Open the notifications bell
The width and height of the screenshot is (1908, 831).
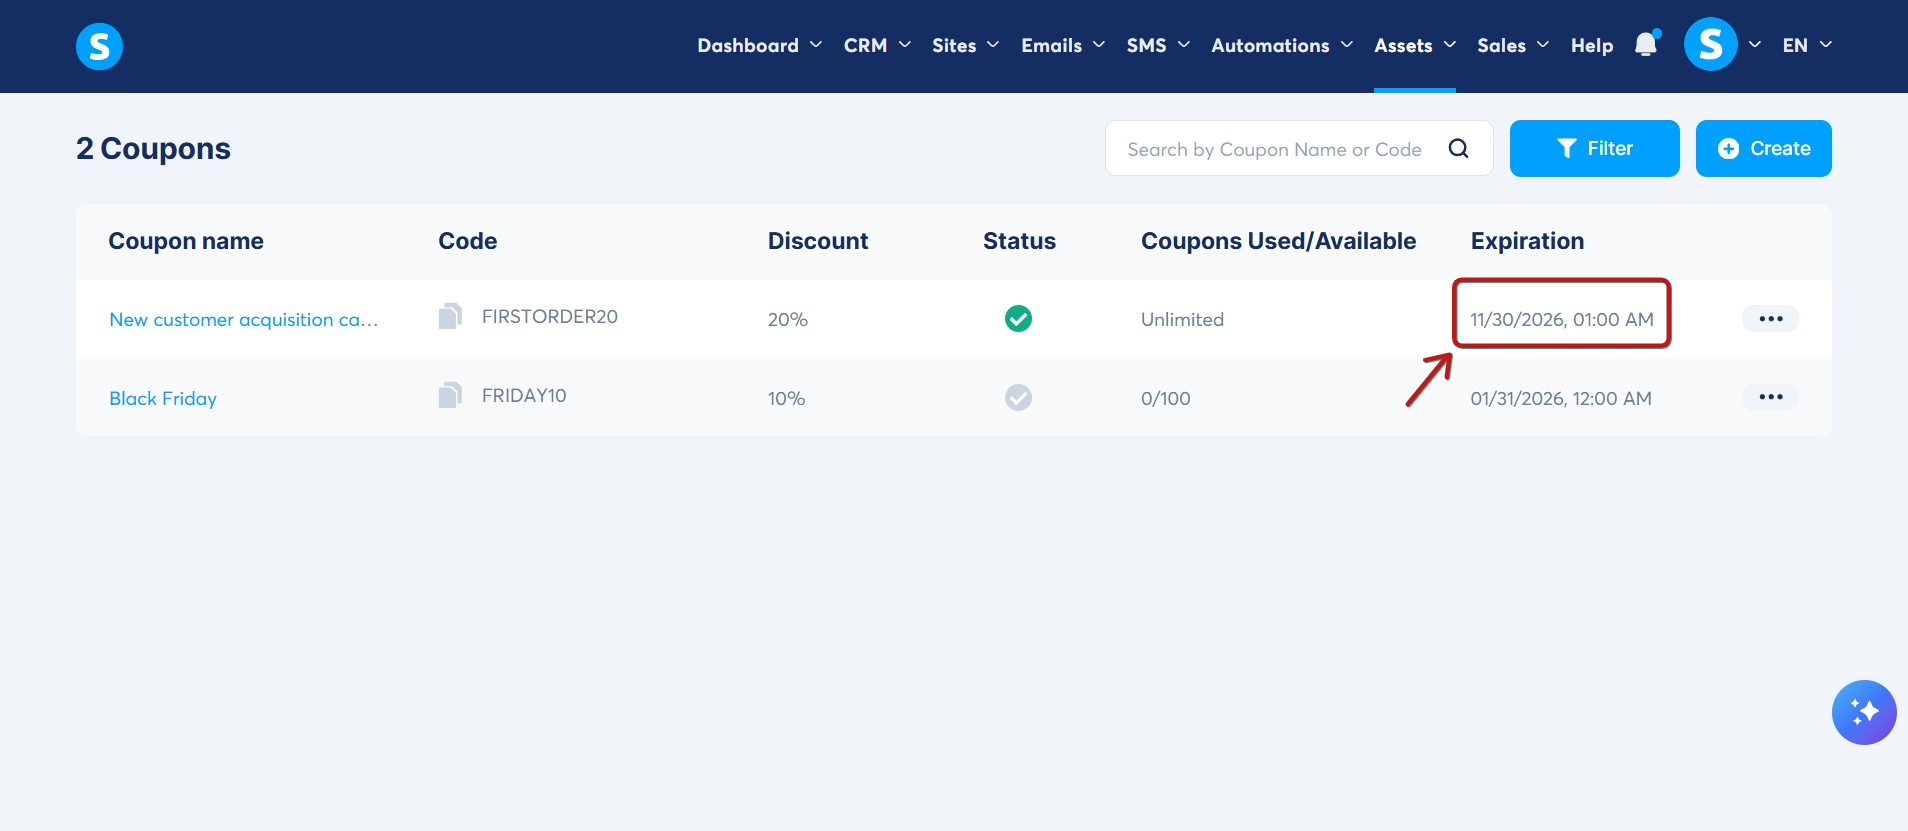(x=1646, y=44)
